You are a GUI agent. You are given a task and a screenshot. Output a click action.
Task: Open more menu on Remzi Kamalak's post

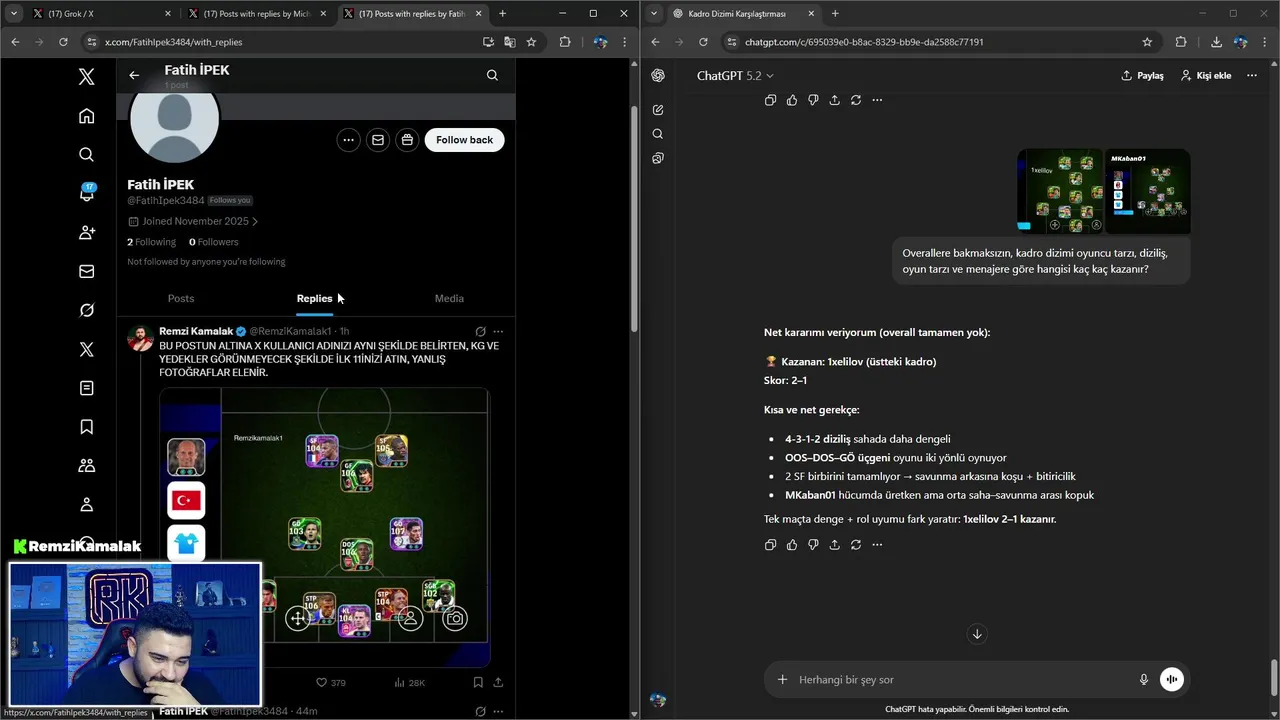tap(498, 331)
